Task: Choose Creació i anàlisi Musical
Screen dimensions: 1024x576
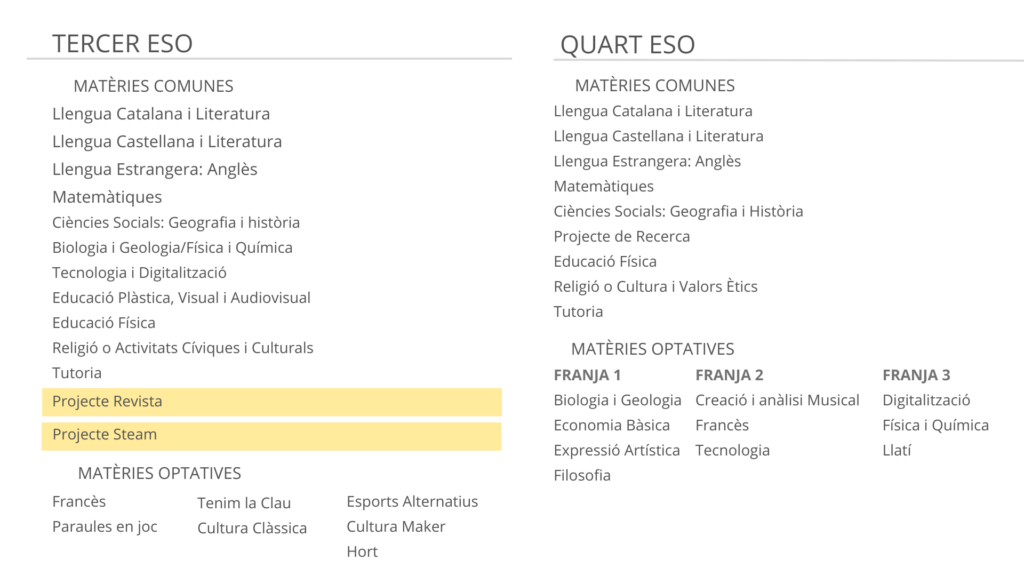Action: [x=777, y=400]
